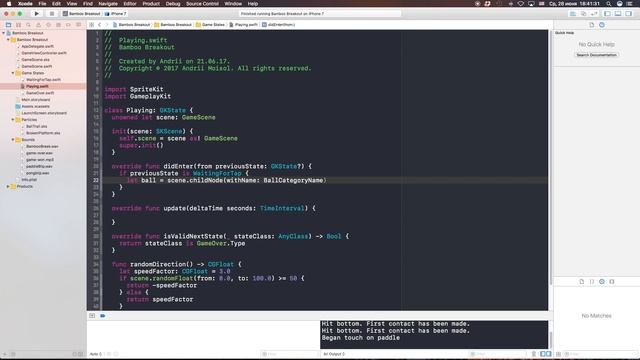Click Playing.swift in the jump bar
Image resolution: width=640 pixels, height=360 pixels.
click(243, 25)
